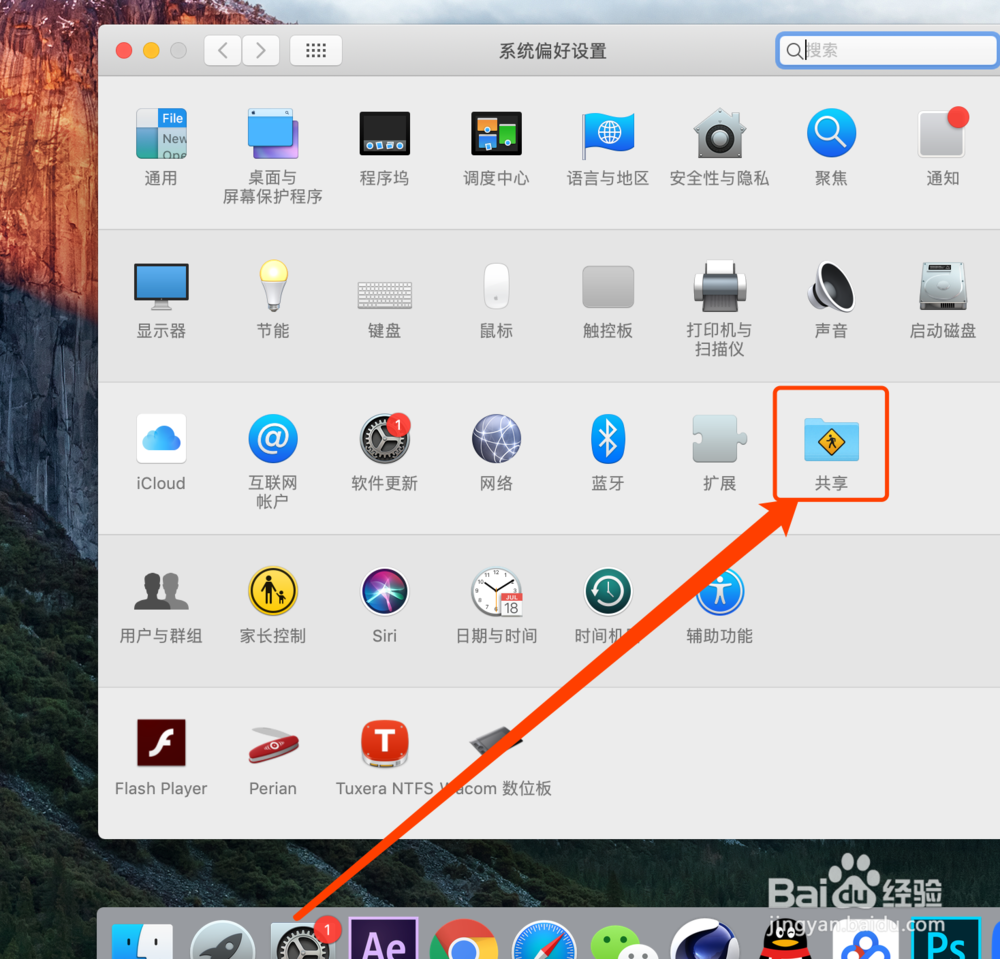Open Network (网络) preferences
1000x959 pixels.
[496, 438]
